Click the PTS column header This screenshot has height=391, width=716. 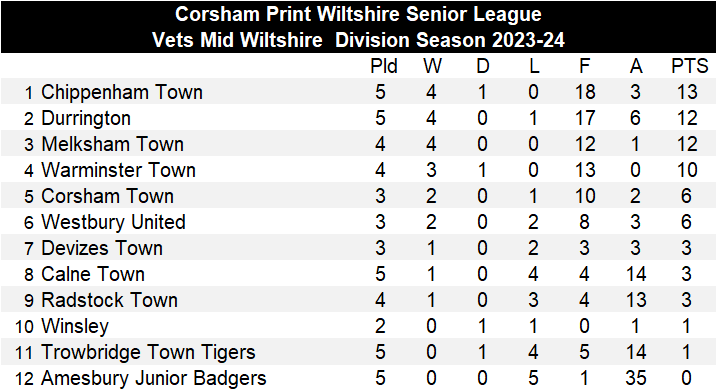pyautogui.click(x=689, y=67)
